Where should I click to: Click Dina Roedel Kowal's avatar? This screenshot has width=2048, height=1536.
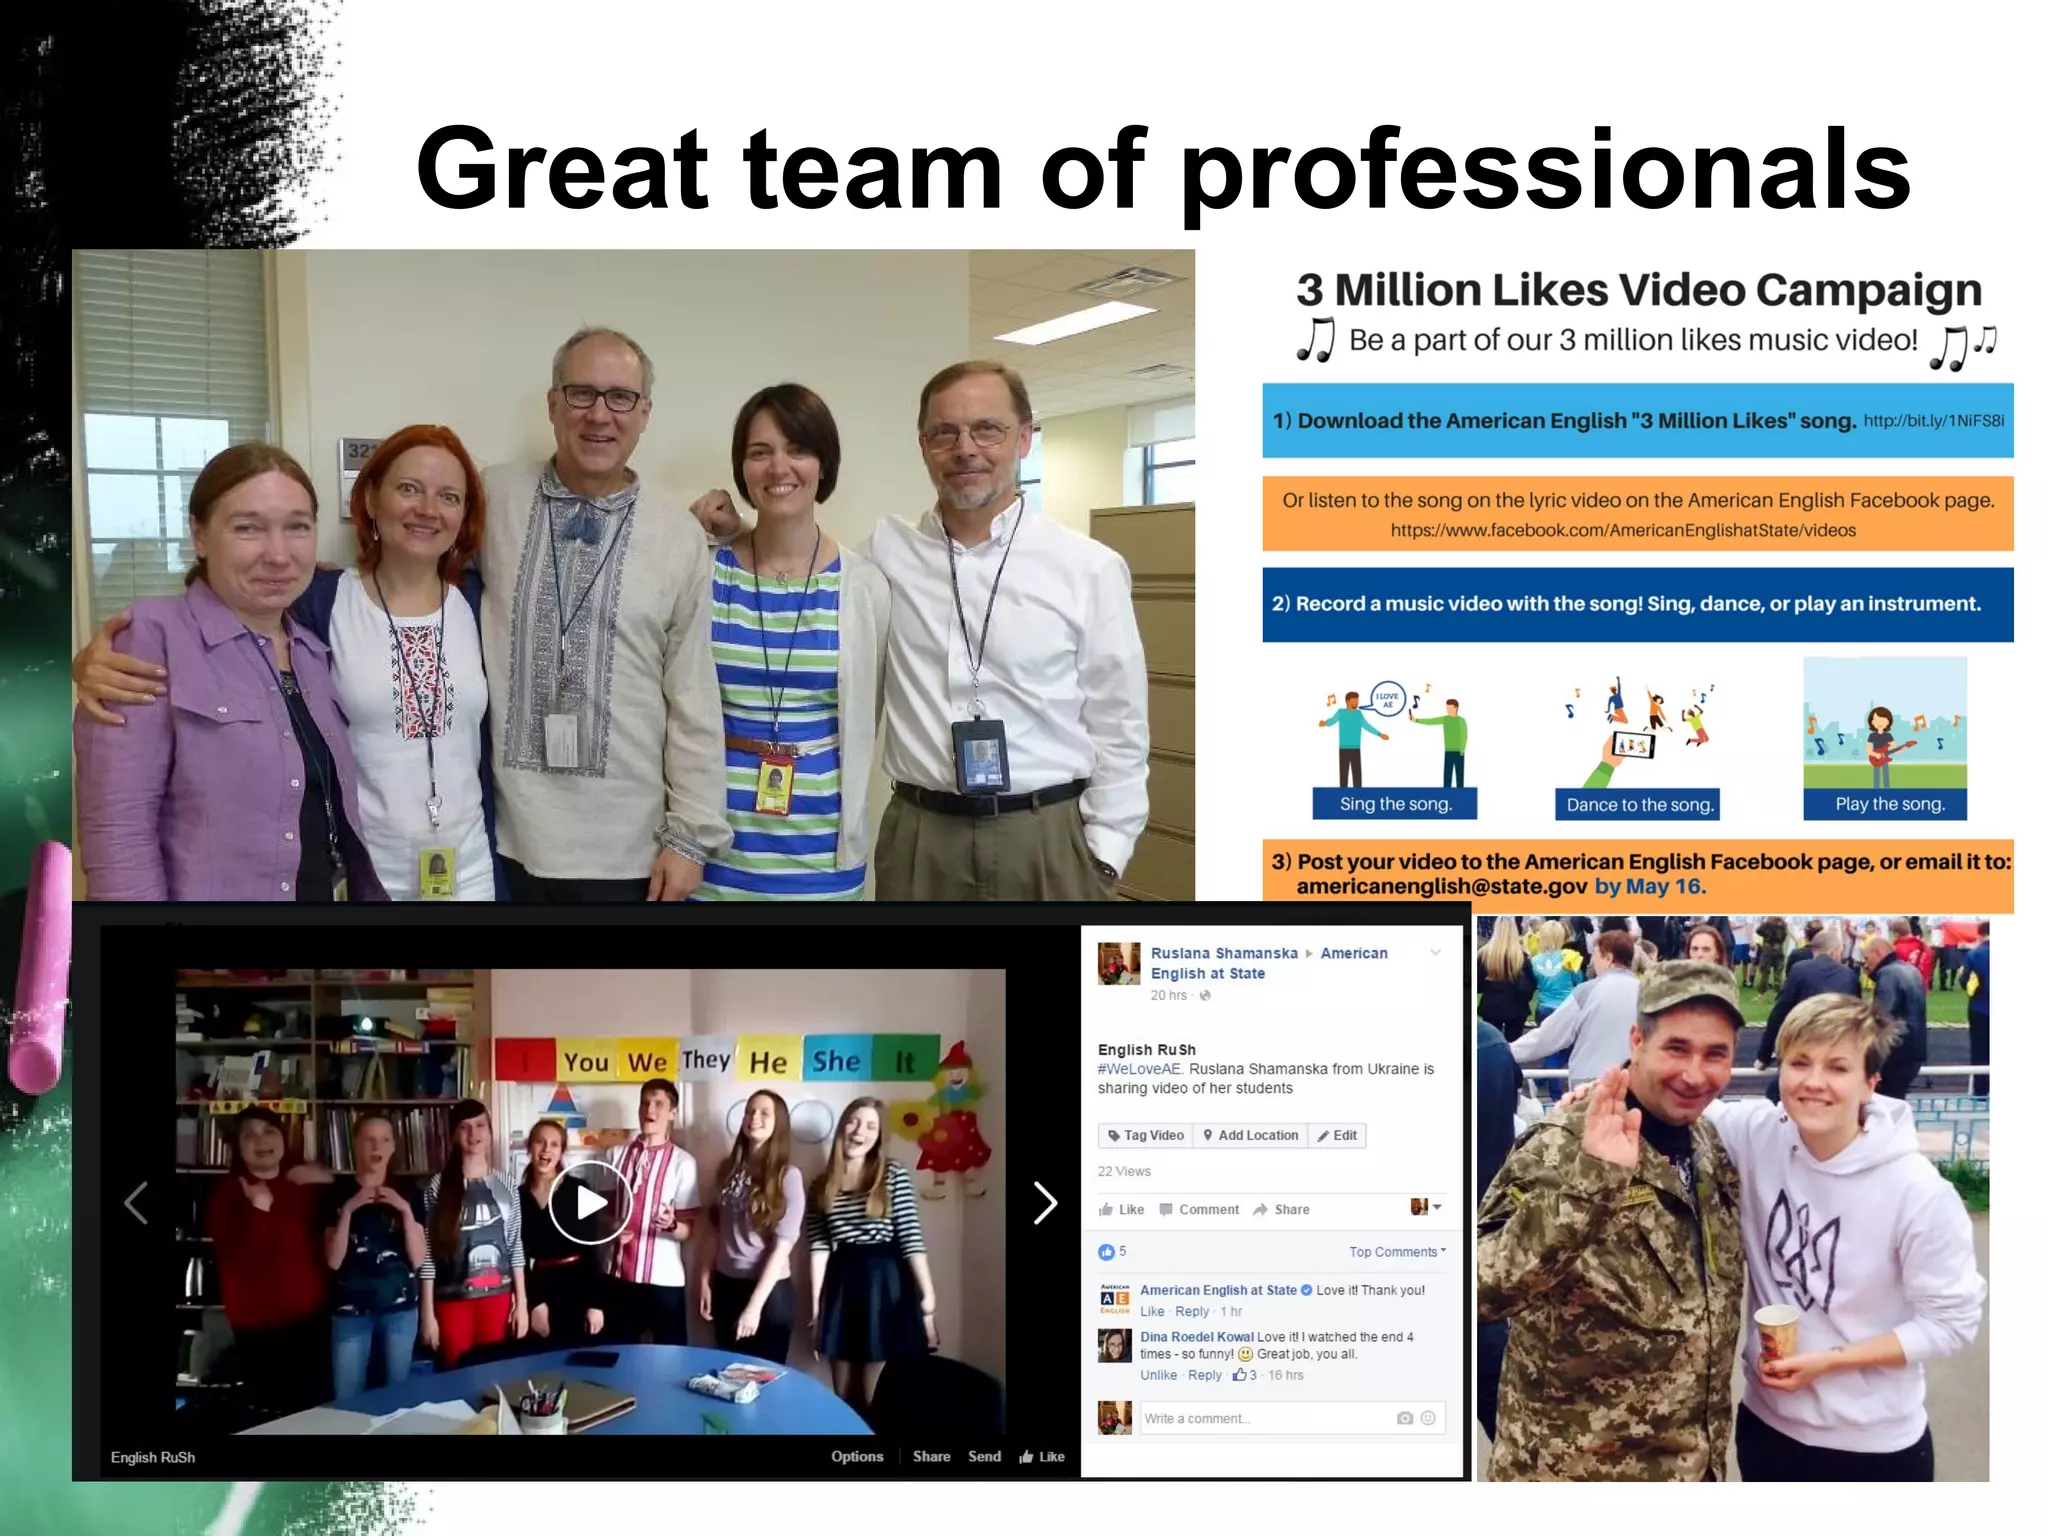point(1114,1345)
